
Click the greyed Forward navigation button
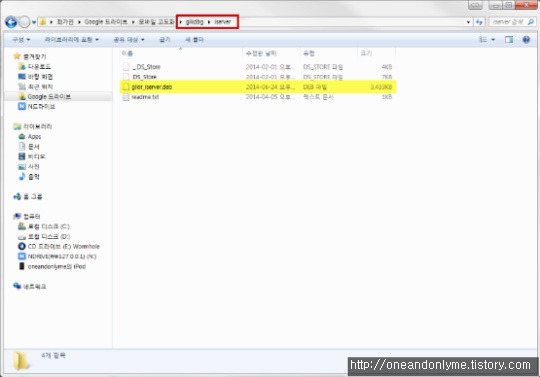(24, 22)
